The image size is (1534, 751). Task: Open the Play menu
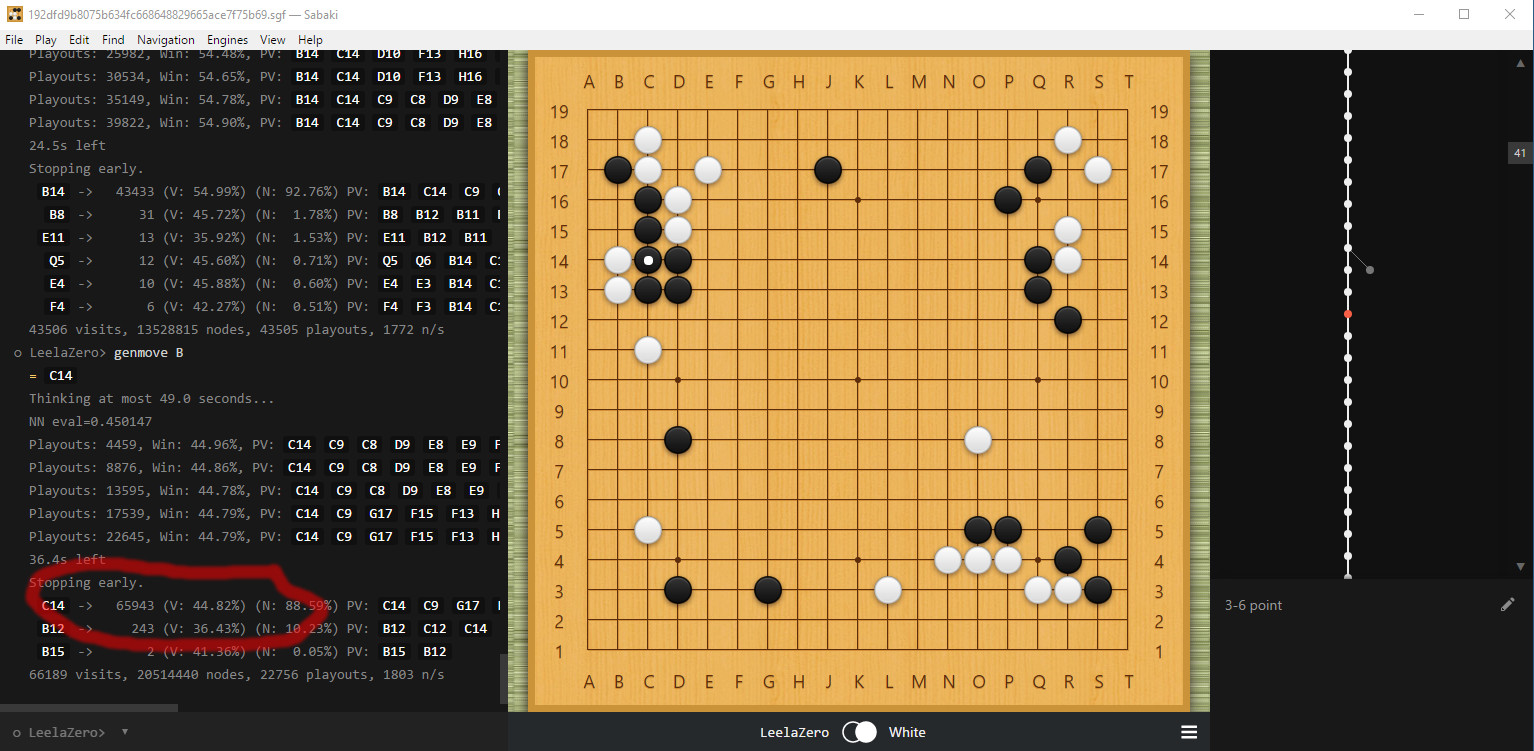(x=46, y=40)
